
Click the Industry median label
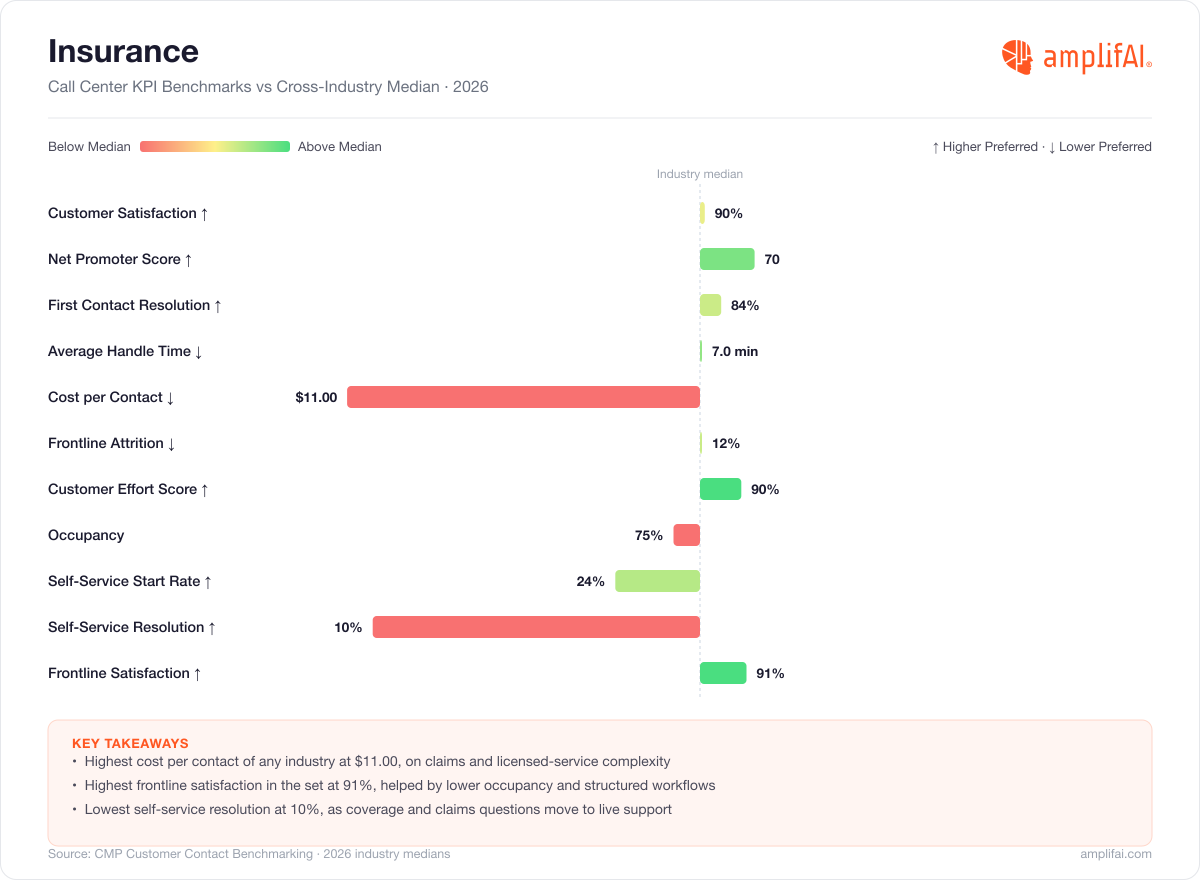[700, 174]
